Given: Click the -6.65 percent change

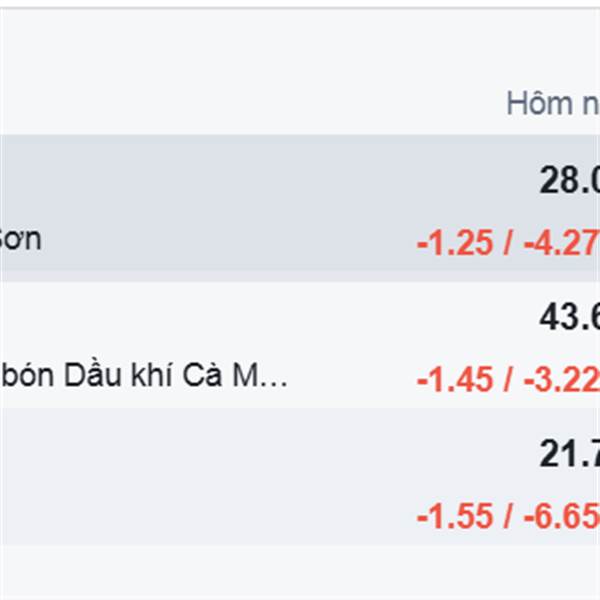Looking at the screenshot, I should (x=561, y=516).
